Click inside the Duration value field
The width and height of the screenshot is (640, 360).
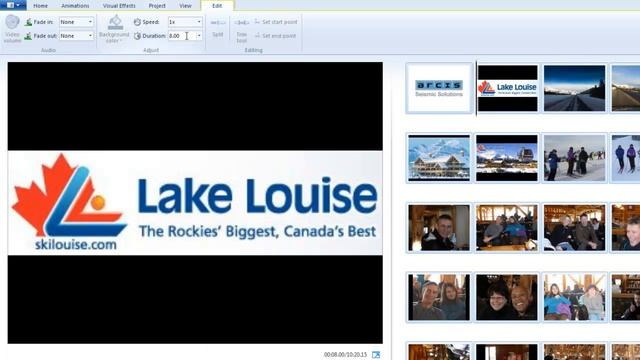coord(181,36)
